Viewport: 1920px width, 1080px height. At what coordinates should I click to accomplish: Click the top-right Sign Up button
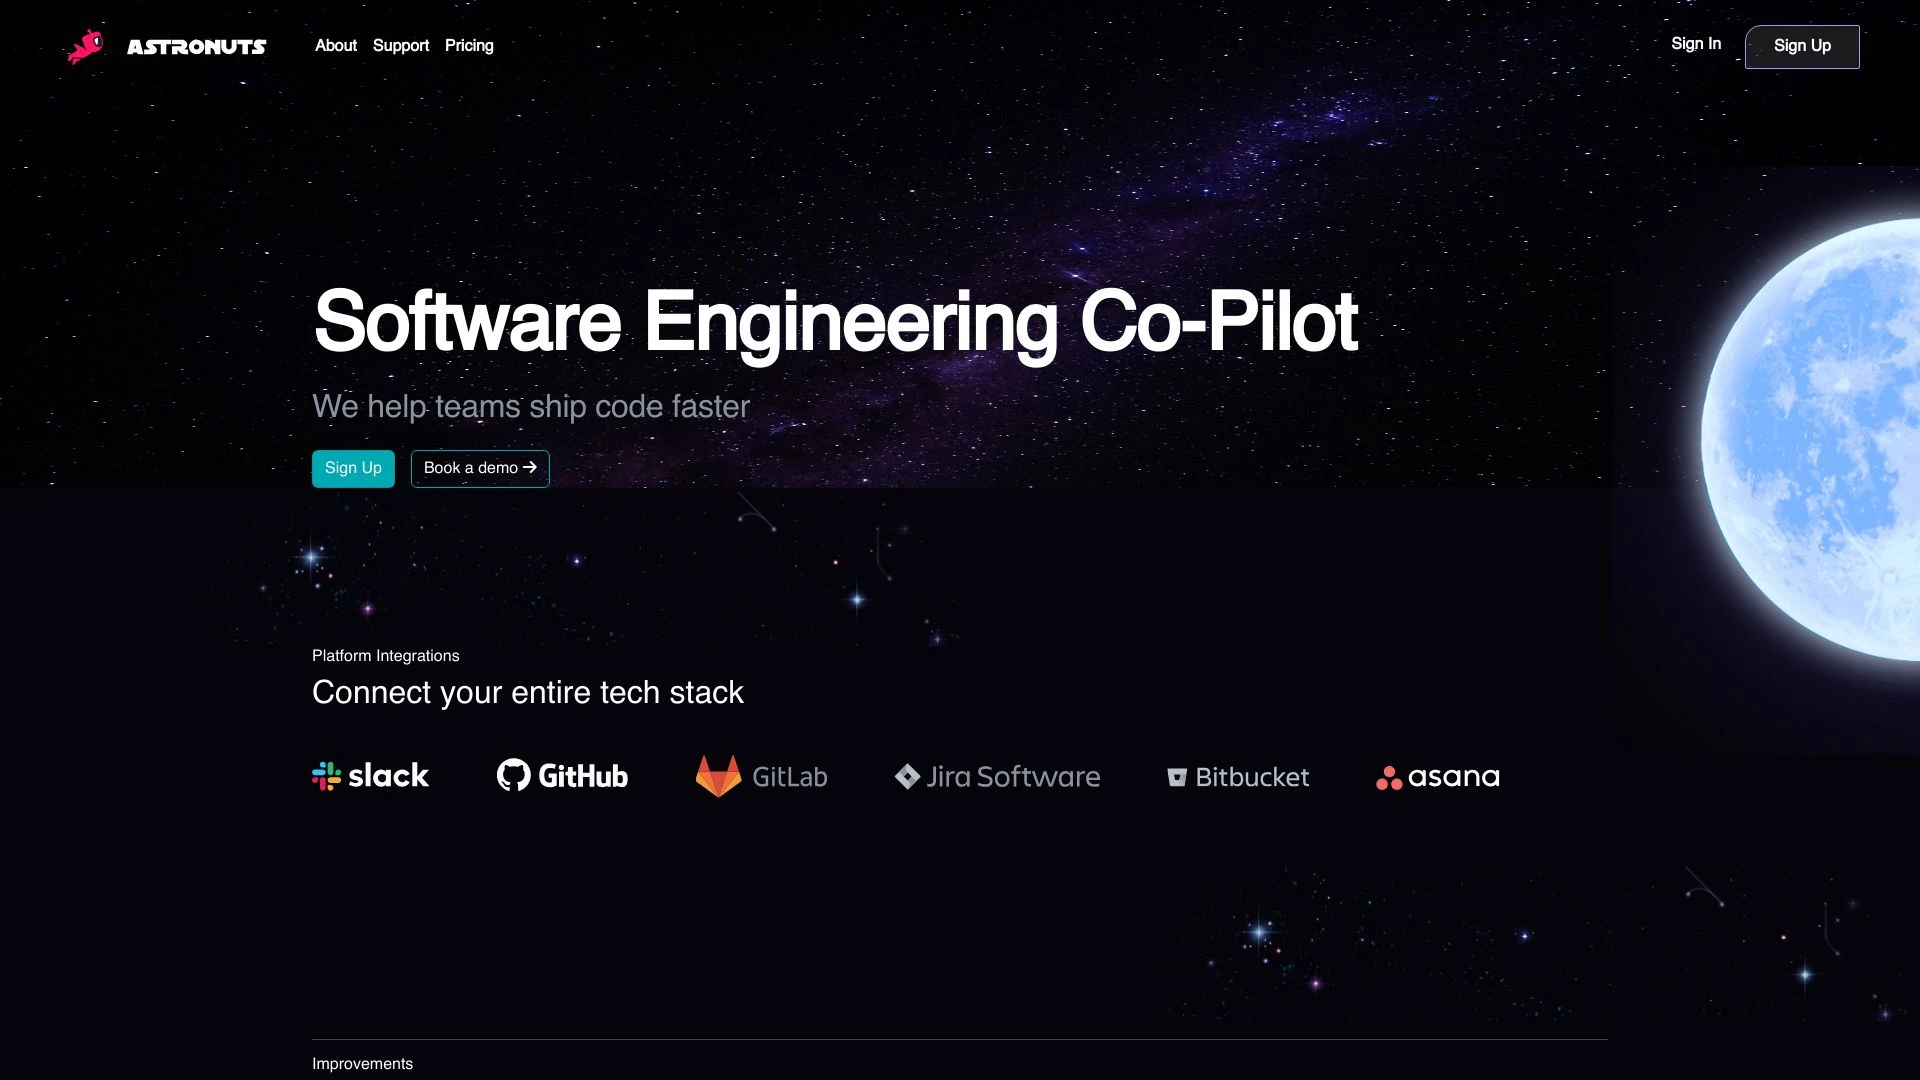click(x=1802, y=46)
